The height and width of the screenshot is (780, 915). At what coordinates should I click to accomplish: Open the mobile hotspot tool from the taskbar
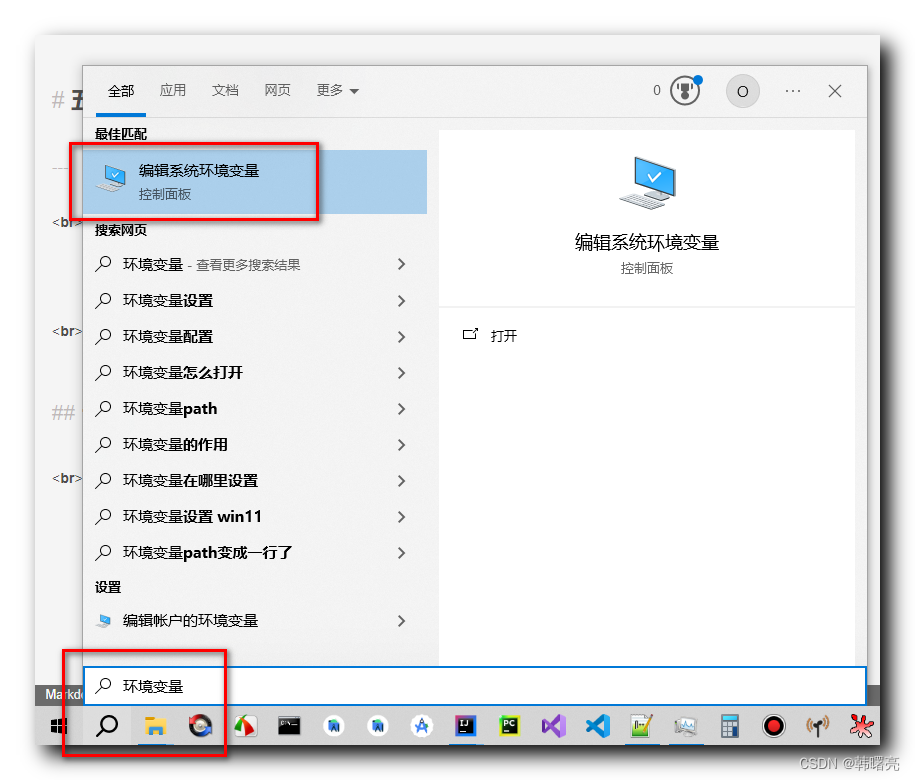[x=817, y=727]
